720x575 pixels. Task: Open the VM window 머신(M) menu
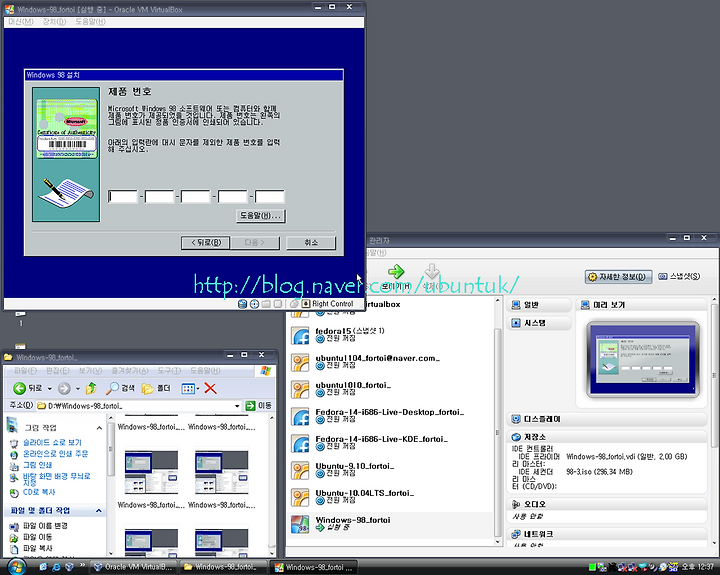pyautogui.click(x=21, y=22)
